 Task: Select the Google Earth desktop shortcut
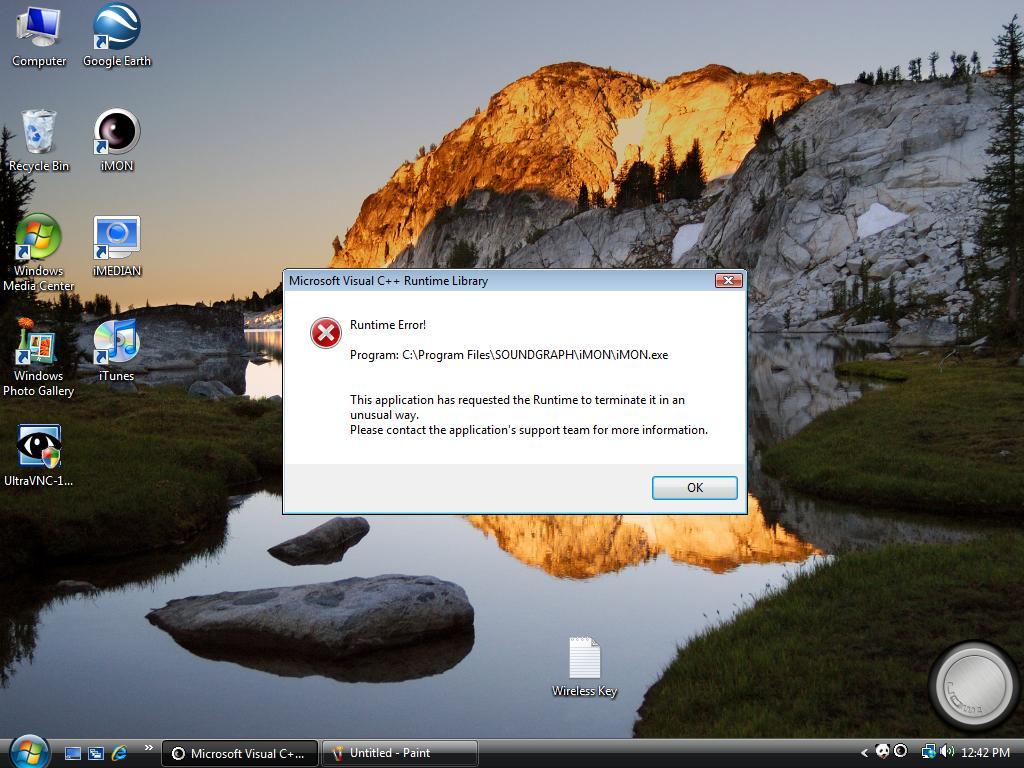117,37
